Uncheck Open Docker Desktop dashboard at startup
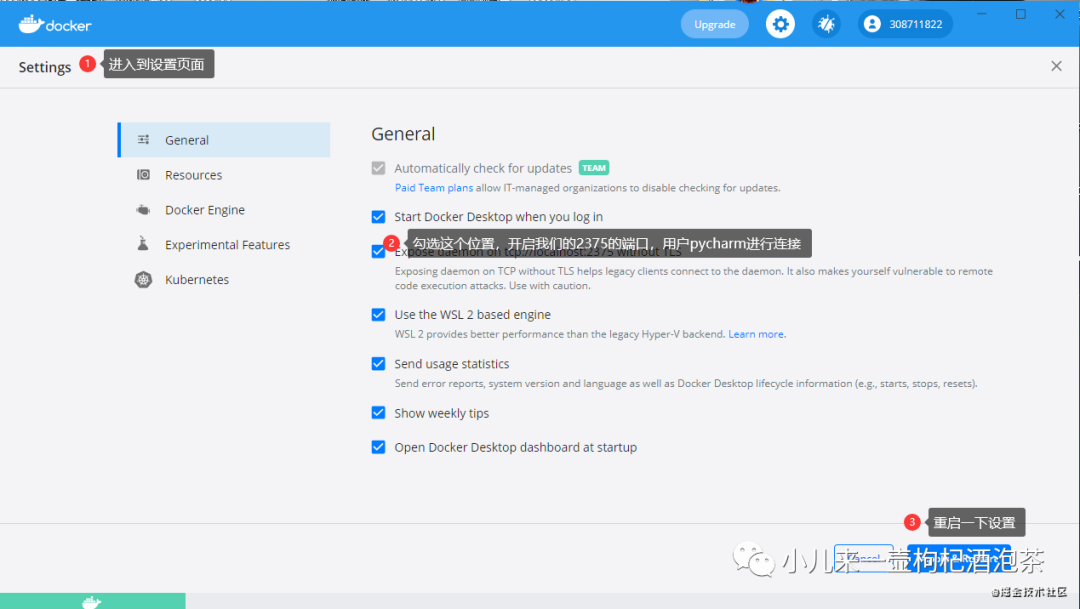The height and width of the screenshot is (609, 1080). click(x=378, y=447)
